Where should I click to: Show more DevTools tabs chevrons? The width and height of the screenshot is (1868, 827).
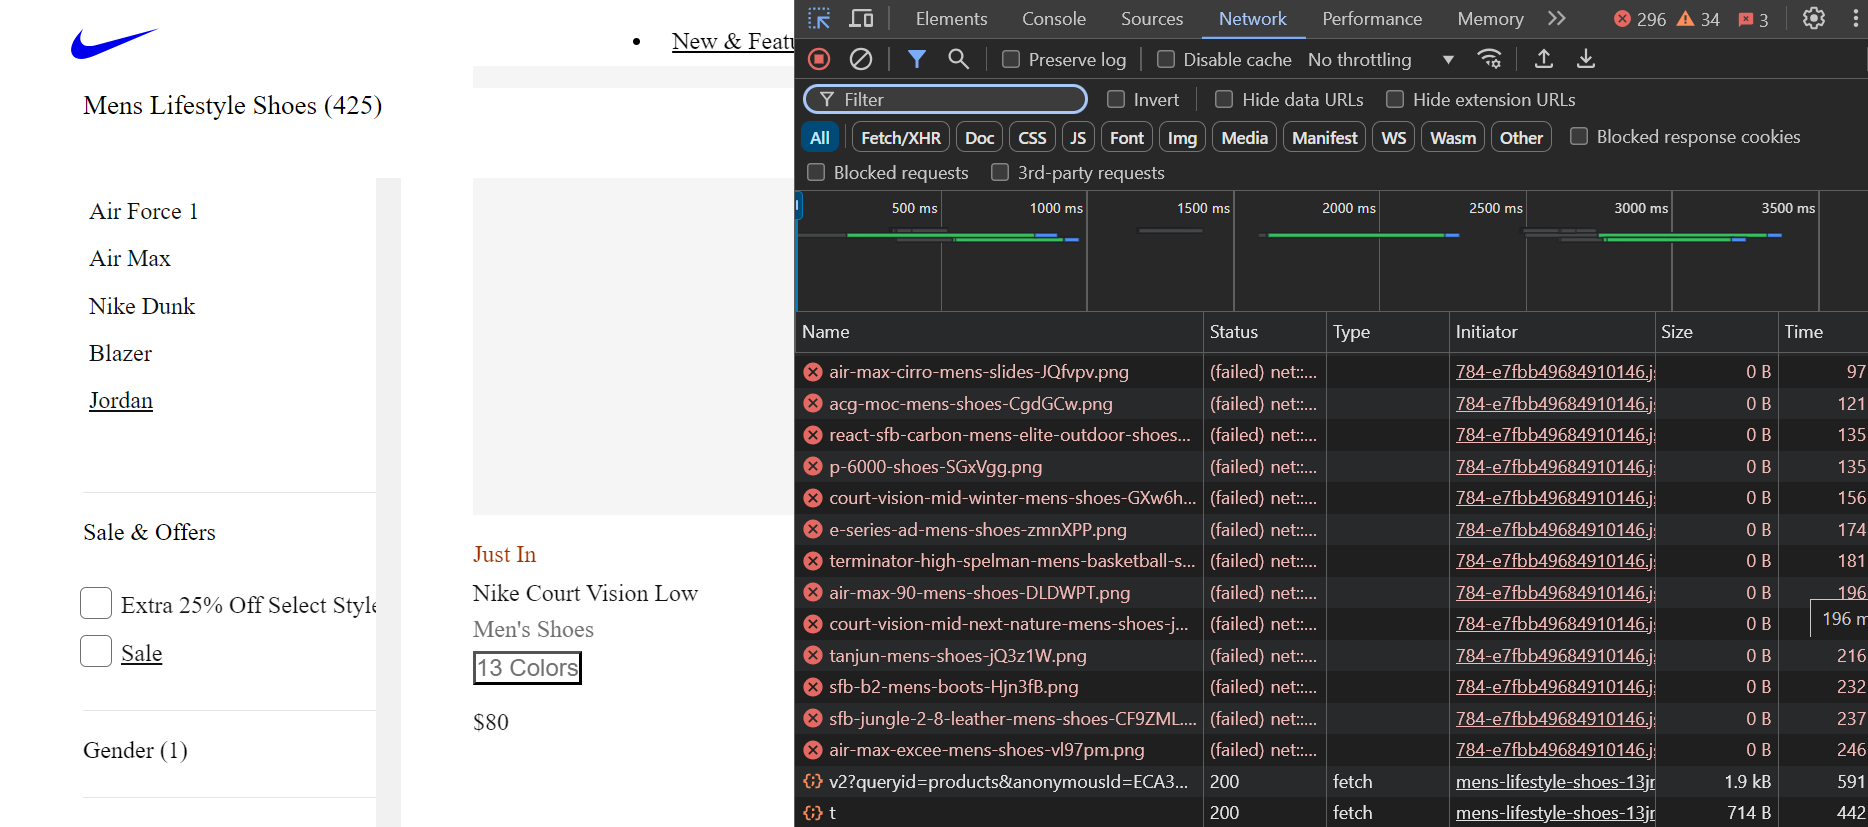(x=1557, y=19)
